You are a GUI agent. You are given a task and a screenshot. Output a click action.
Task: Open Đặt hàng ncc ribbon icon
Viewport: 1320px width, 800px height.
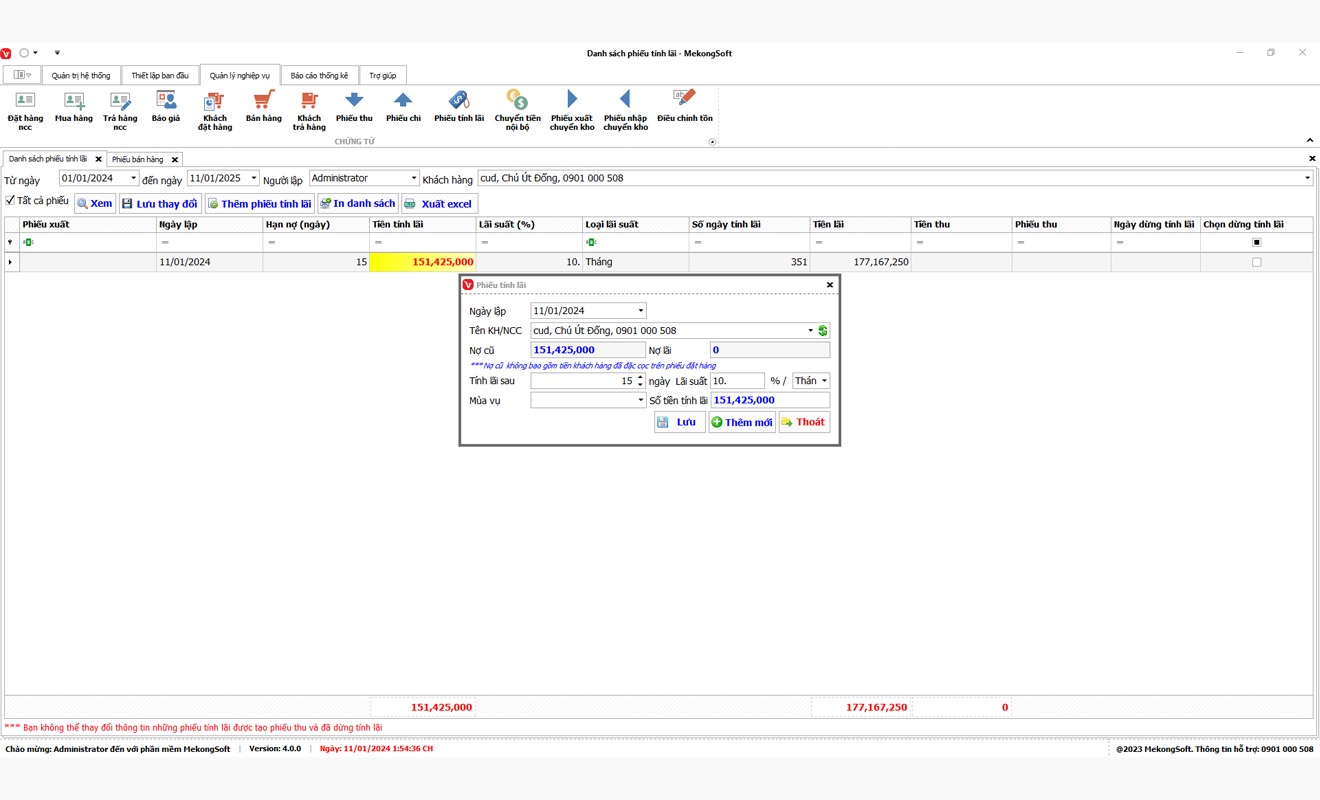coord(25,101)
